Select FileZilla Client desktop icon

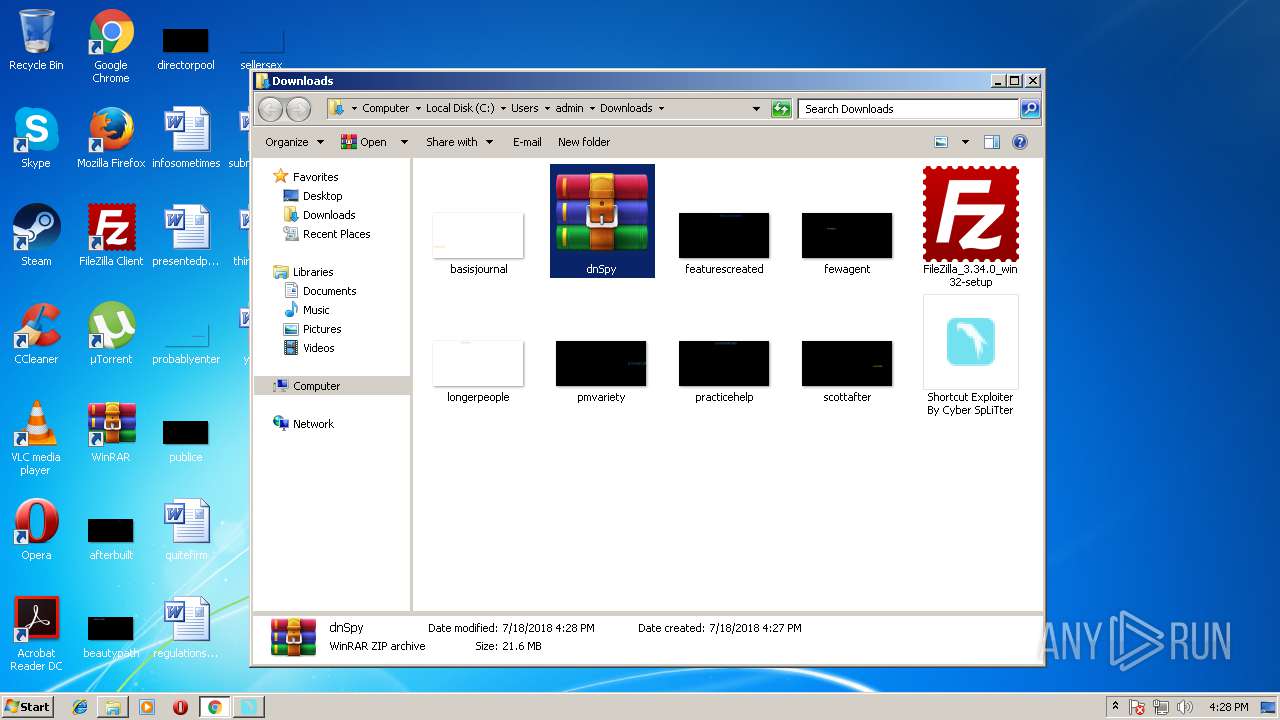[x=111, y=236]
